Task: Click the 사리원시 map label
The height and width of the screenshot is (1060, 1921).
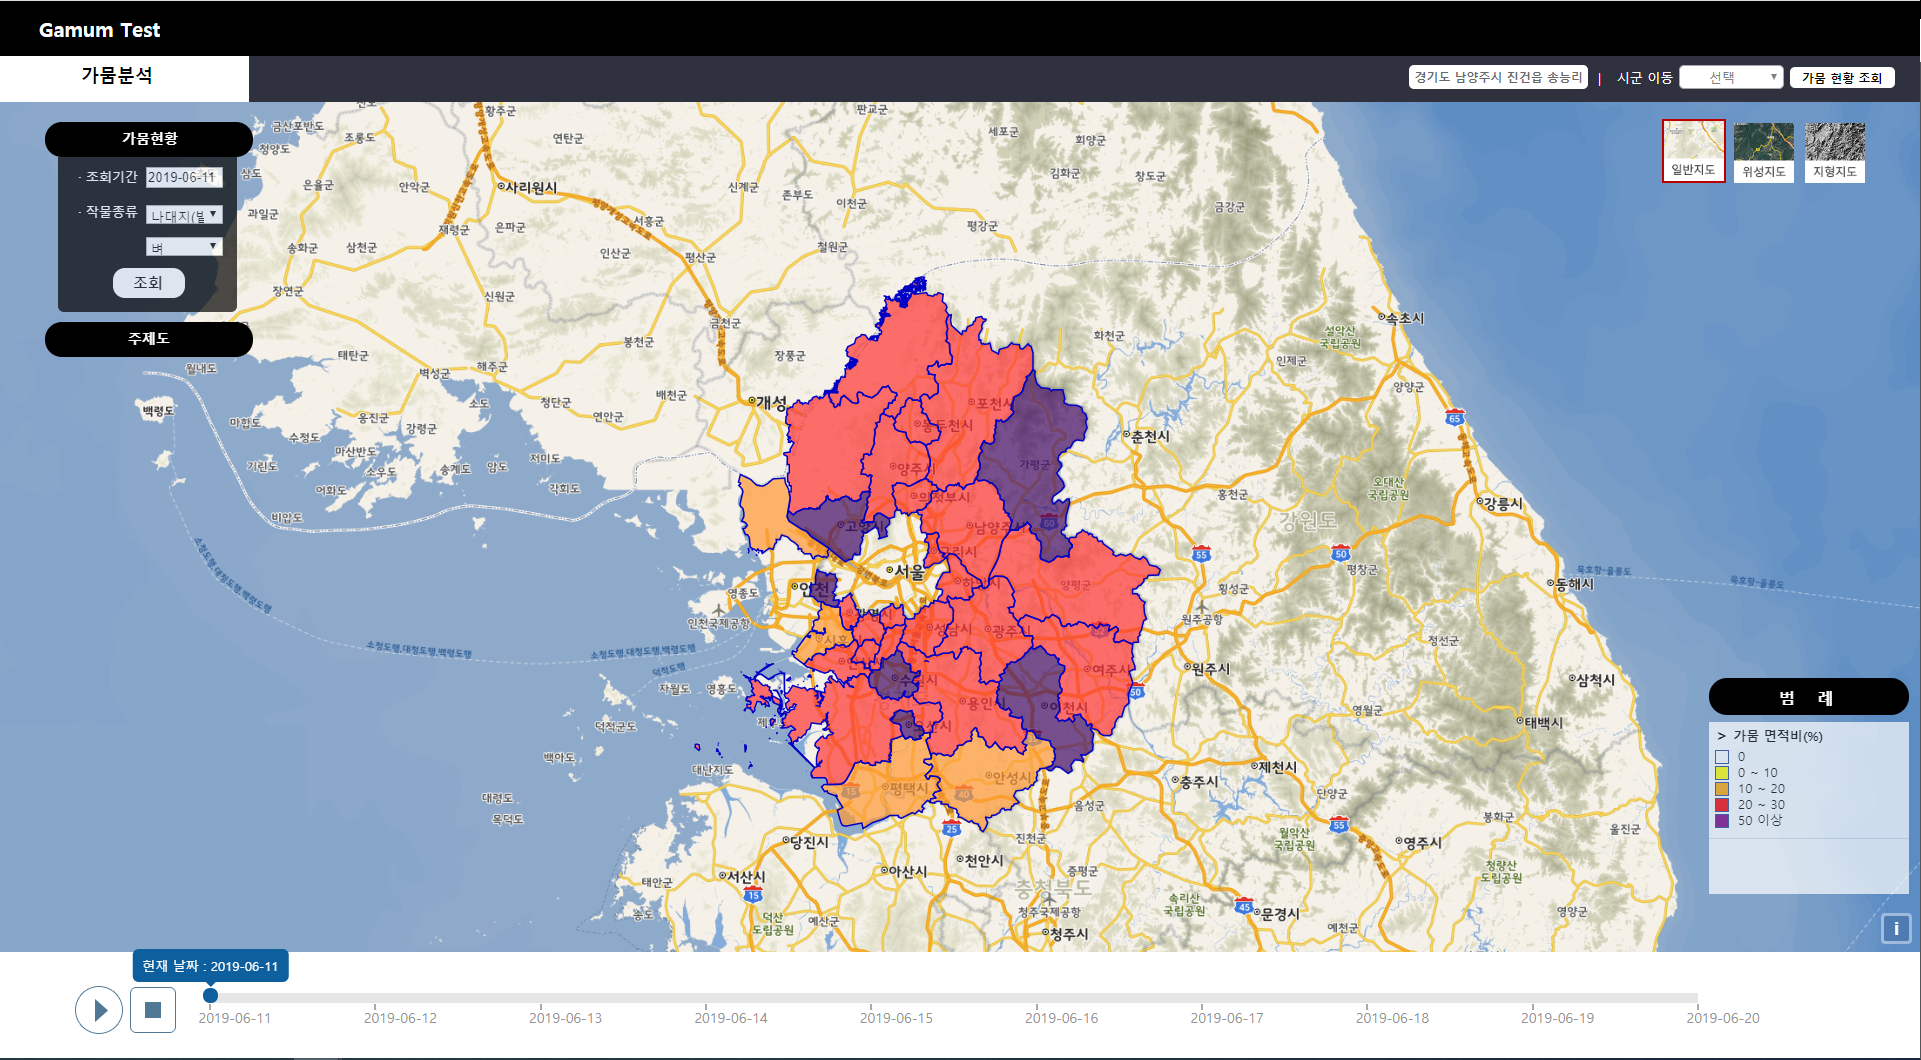Action: (528, 187)
